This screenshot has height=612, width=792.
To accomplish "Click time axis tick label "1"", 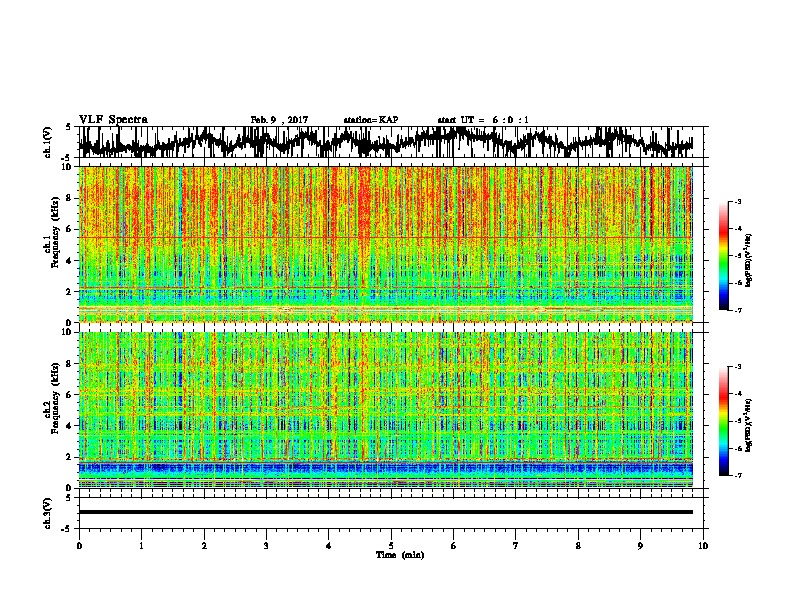I will tap(141, 546).
